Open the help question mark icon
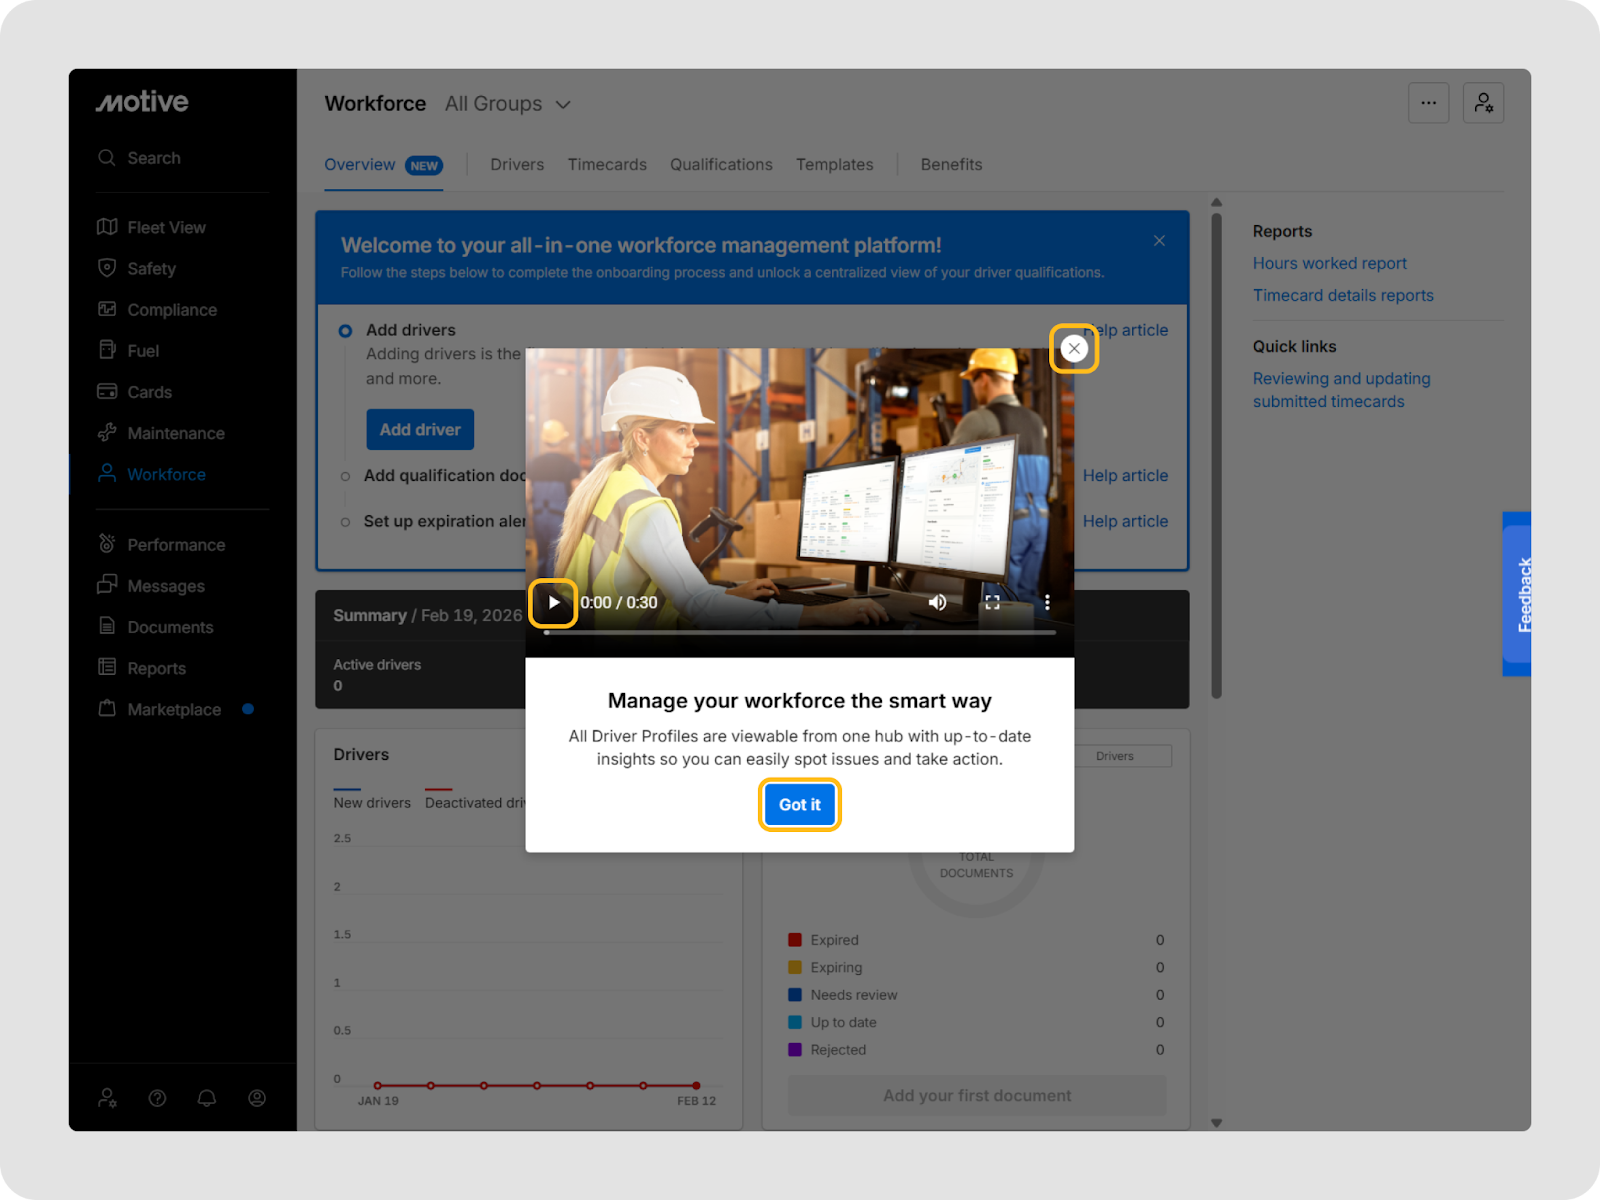This screenshot has width=1600, height=1200. click(157, 1098)
